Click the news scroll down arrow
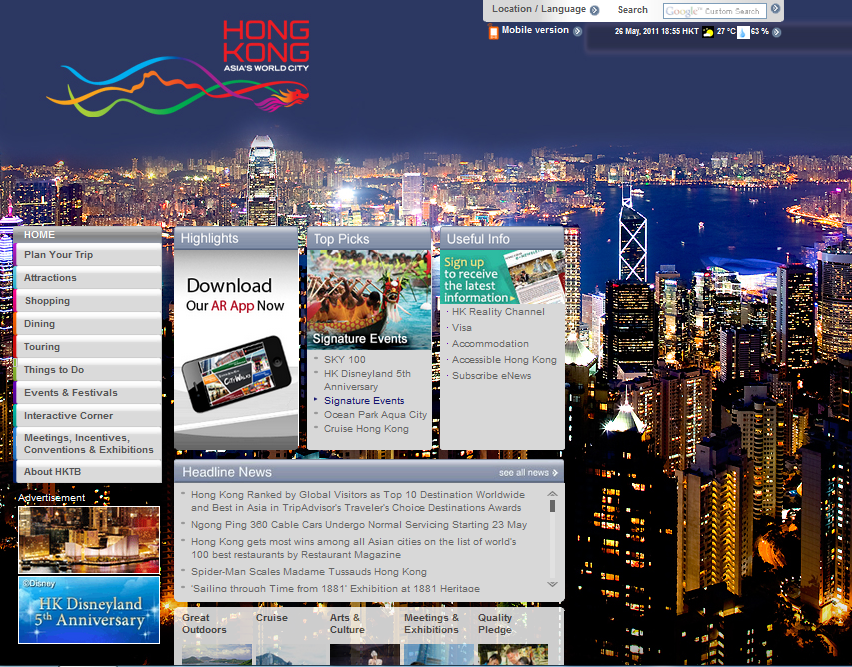 552,584
